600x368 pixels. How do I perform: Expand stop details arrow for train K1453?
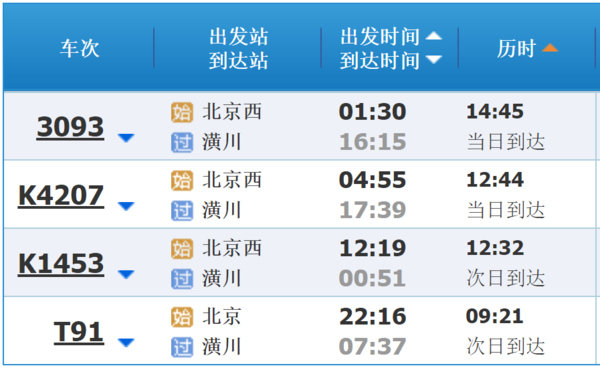point(126,274)
